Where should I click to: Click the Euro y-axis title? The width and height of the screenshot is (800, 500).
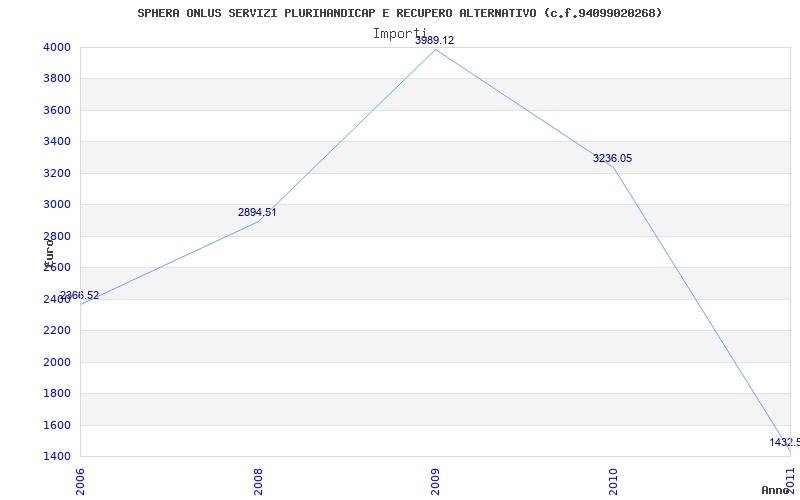(49, 252)
